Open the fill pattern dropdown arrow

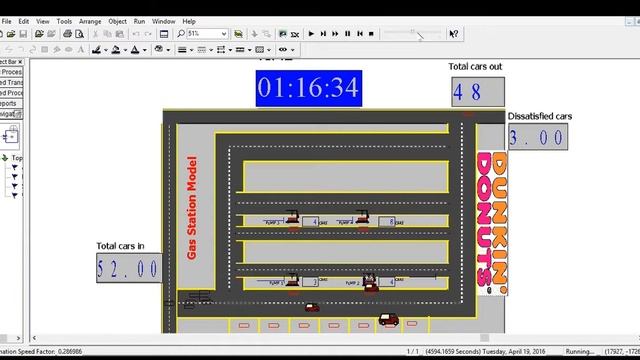[x=269, y=50]
